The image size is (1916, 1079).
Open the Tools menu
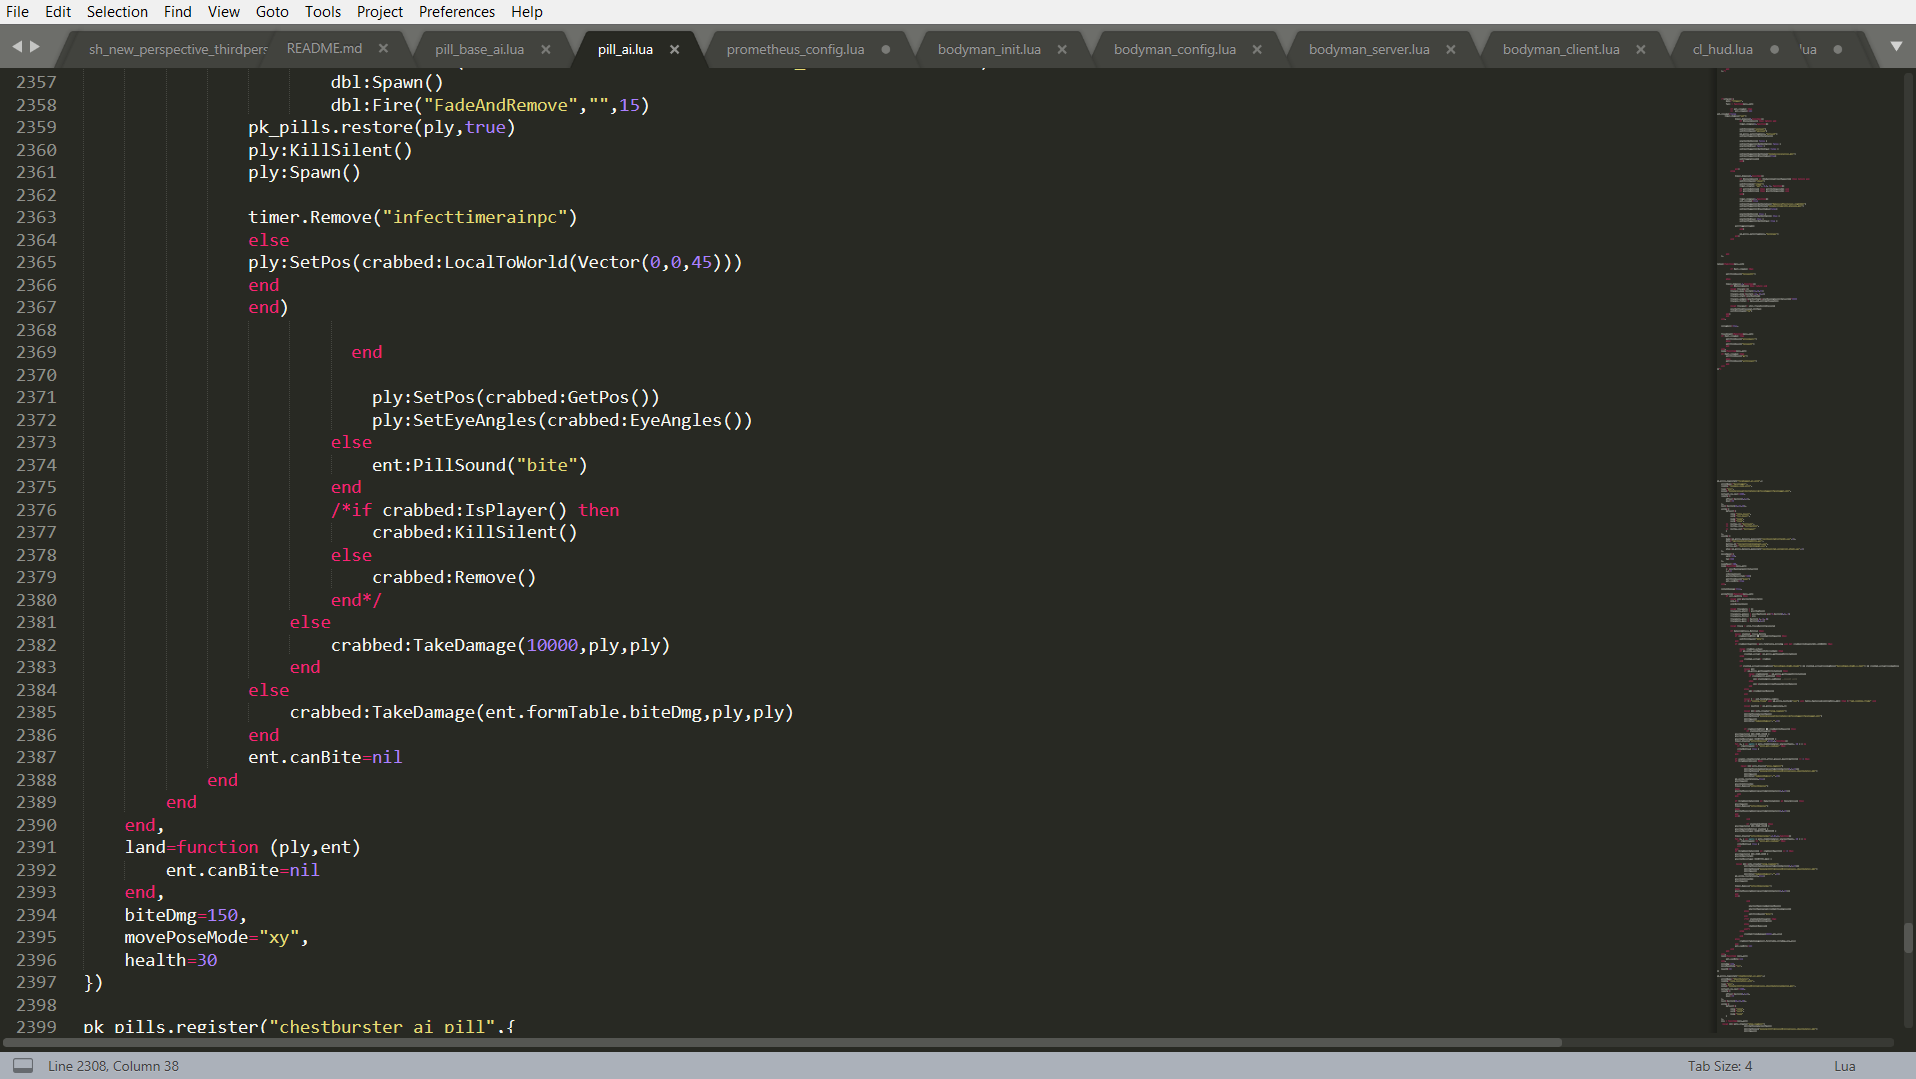coord(323,11)
